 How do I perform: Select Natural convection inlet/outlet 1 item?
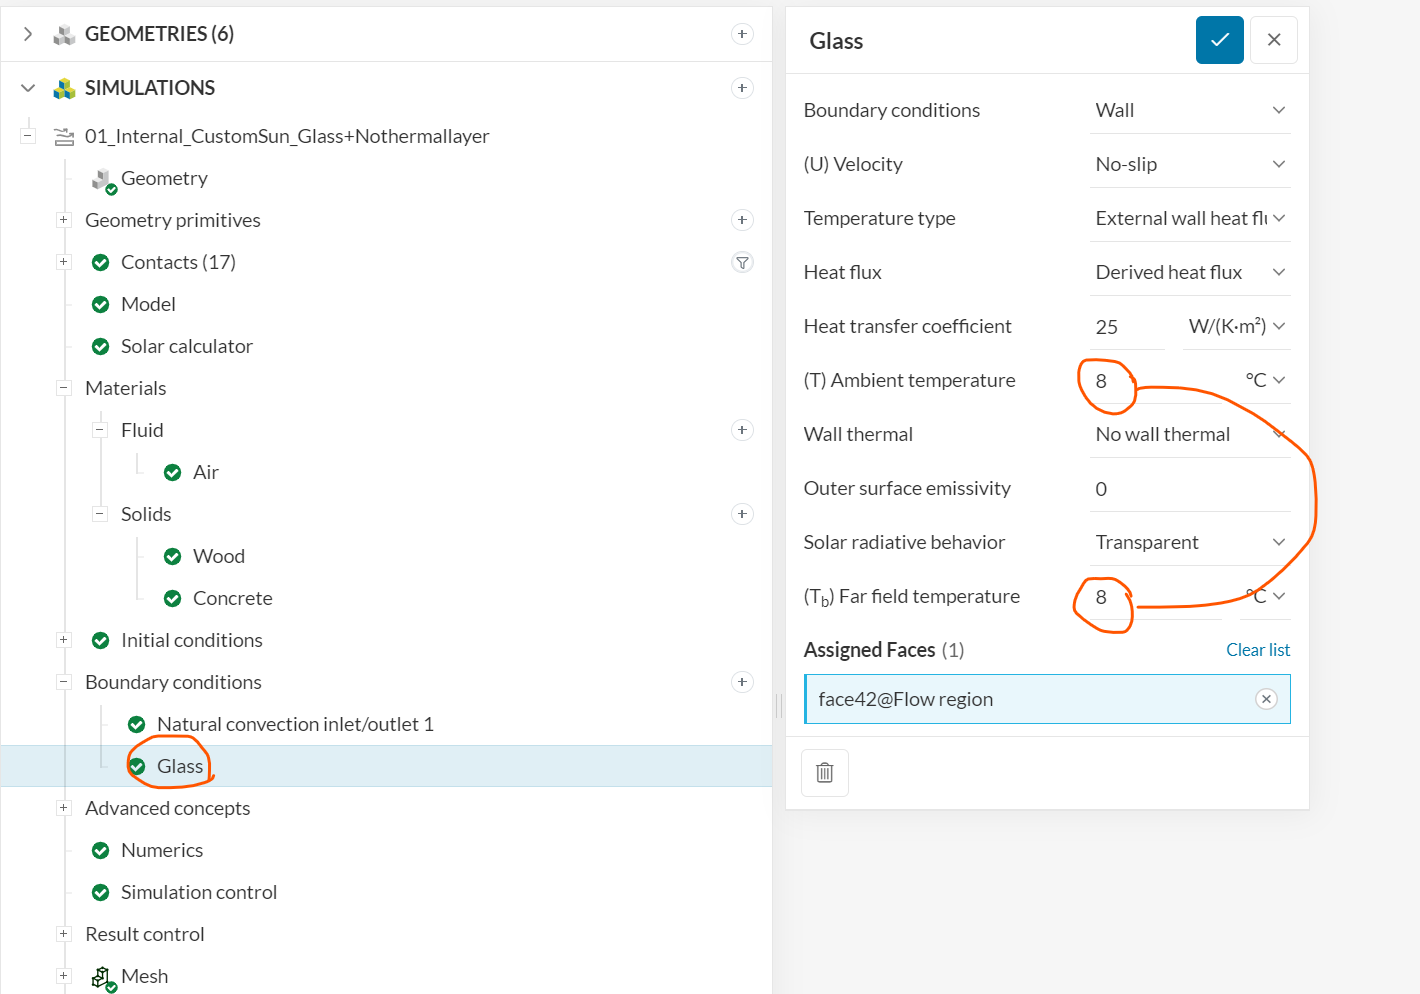tap(295, 724)
